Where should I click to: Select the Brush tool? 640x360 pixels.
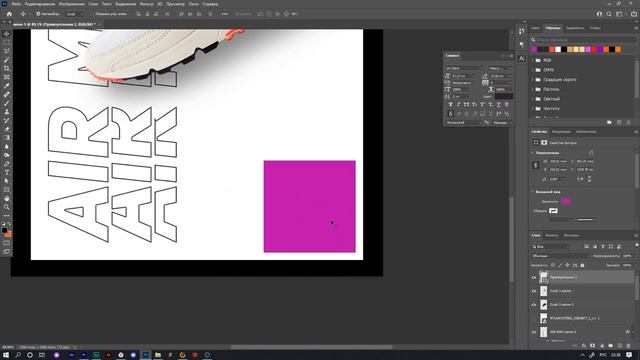point(7,103)
